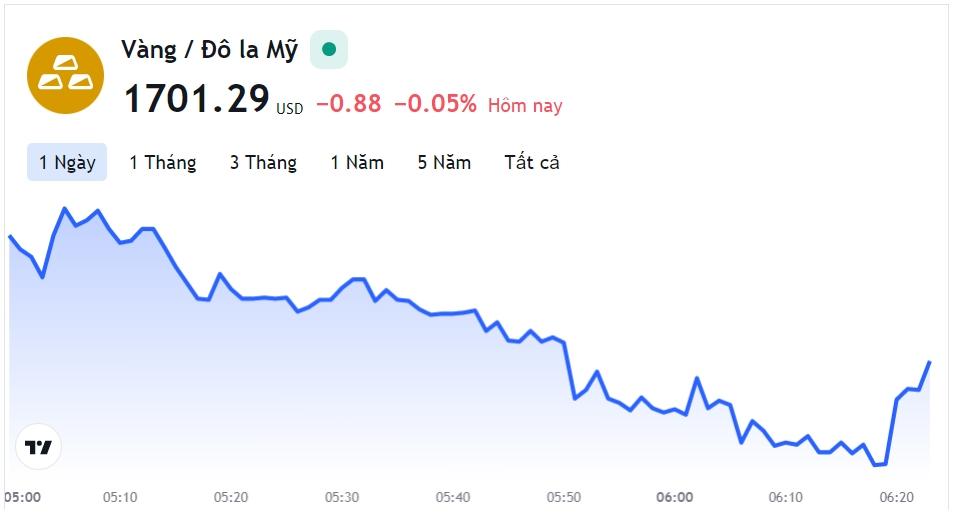Show the 1 Năm chart range
Screen dimensions: 955x526
(357, 163)
